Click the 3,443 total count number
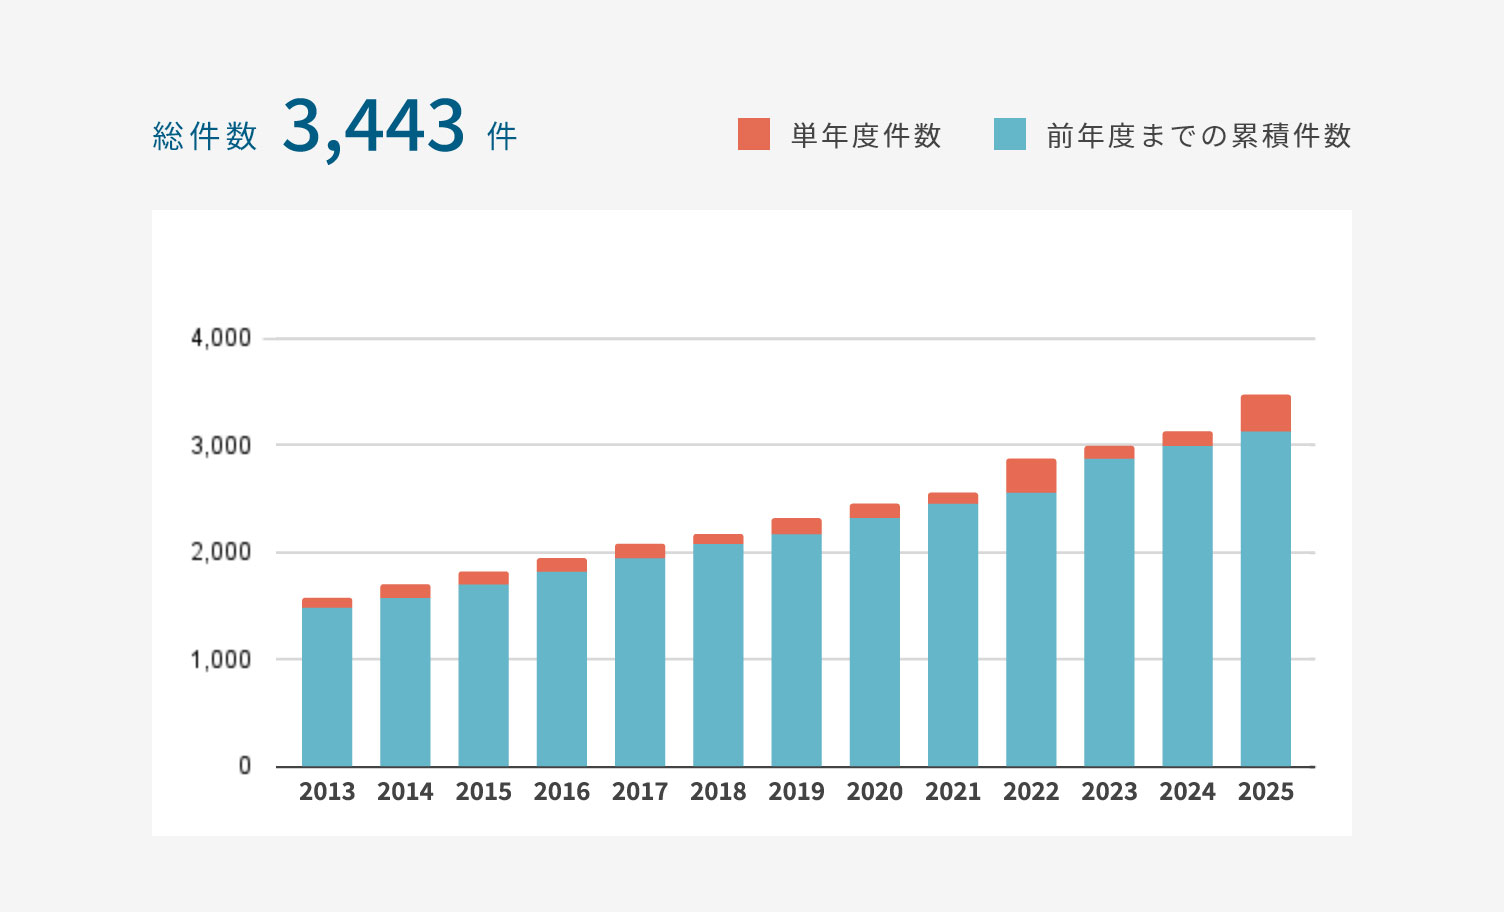Image resolution: width=1504 pixels, height=912 pixels. tap(373, 127)
